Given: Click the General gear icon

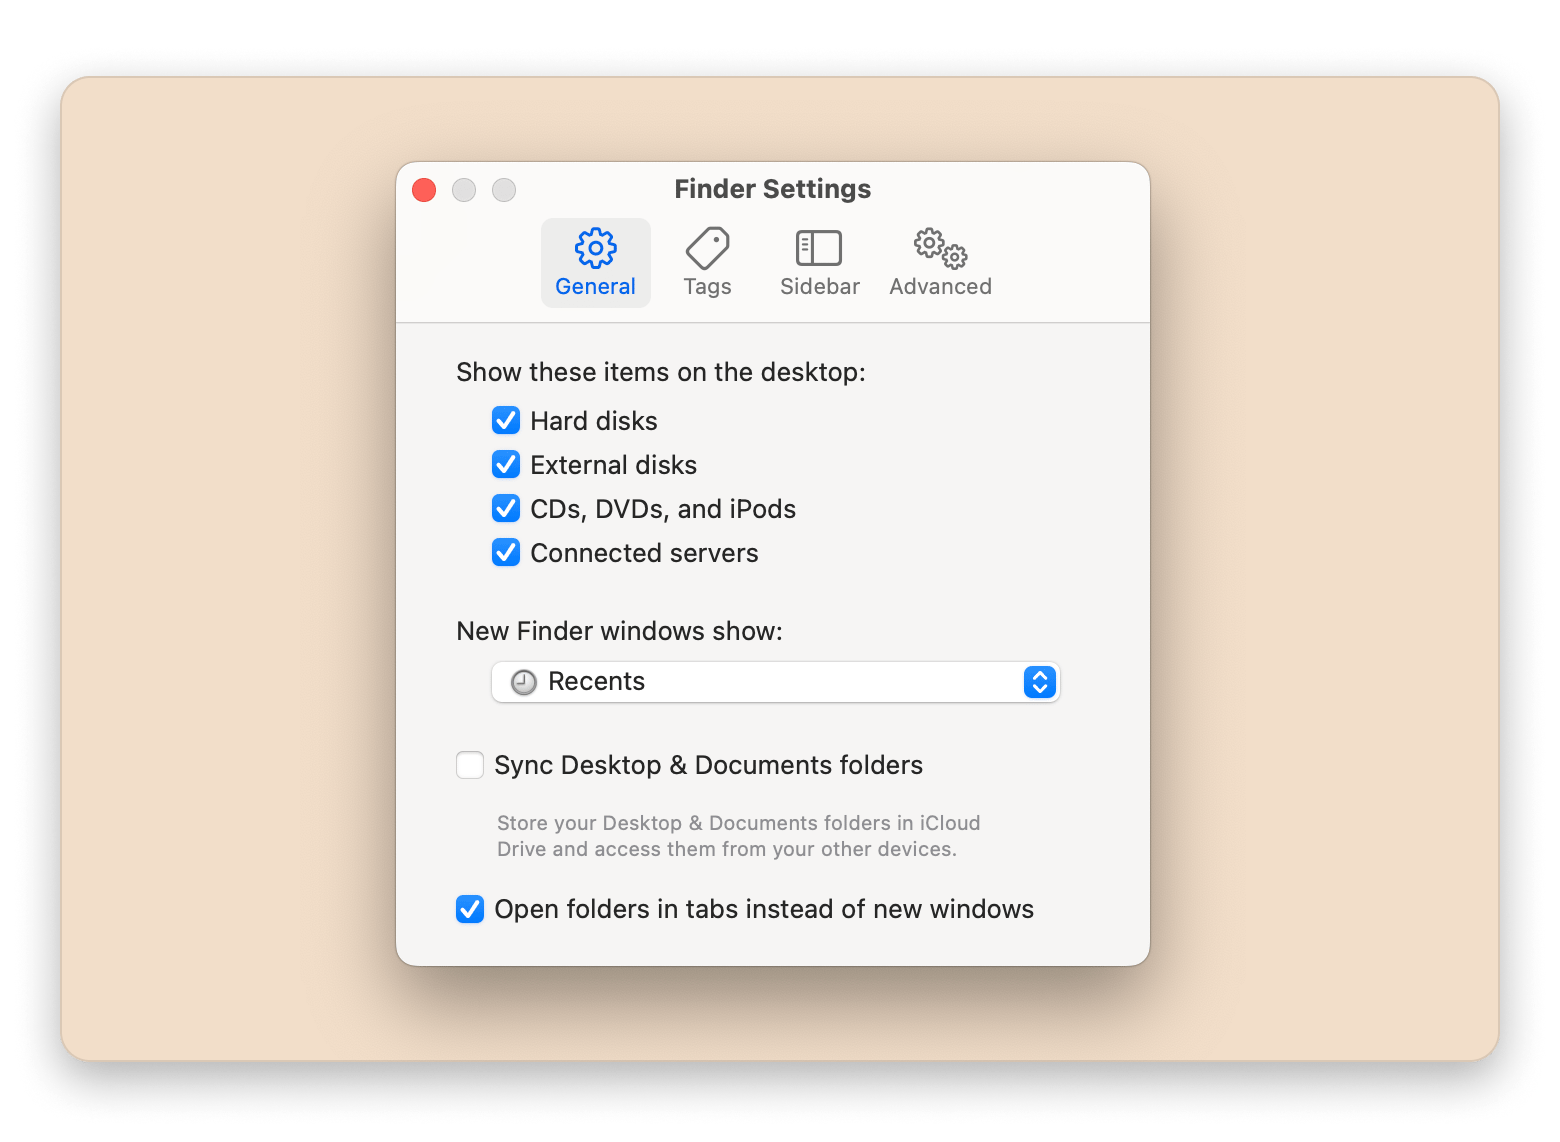Looking at the screenshot, I should (595, 248).
